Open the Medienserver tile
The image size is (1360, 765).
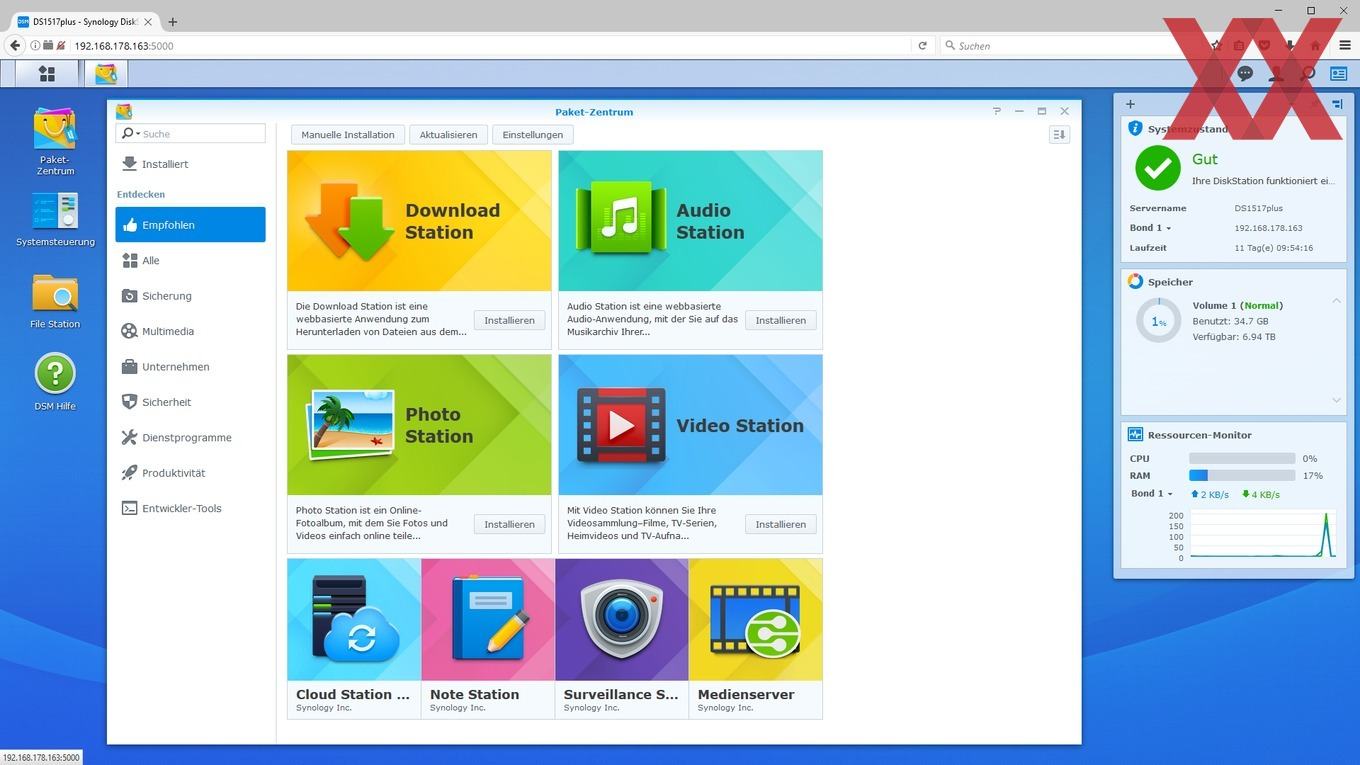(x=756, y=638)
